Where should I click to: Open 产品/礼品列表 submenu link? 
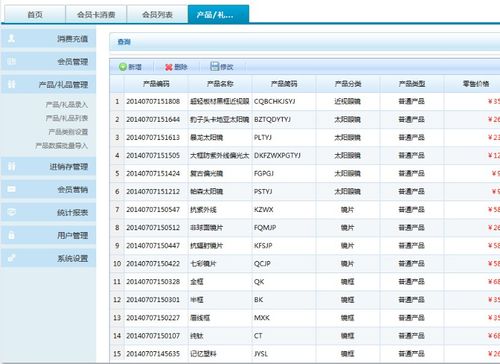coord(67,118)
